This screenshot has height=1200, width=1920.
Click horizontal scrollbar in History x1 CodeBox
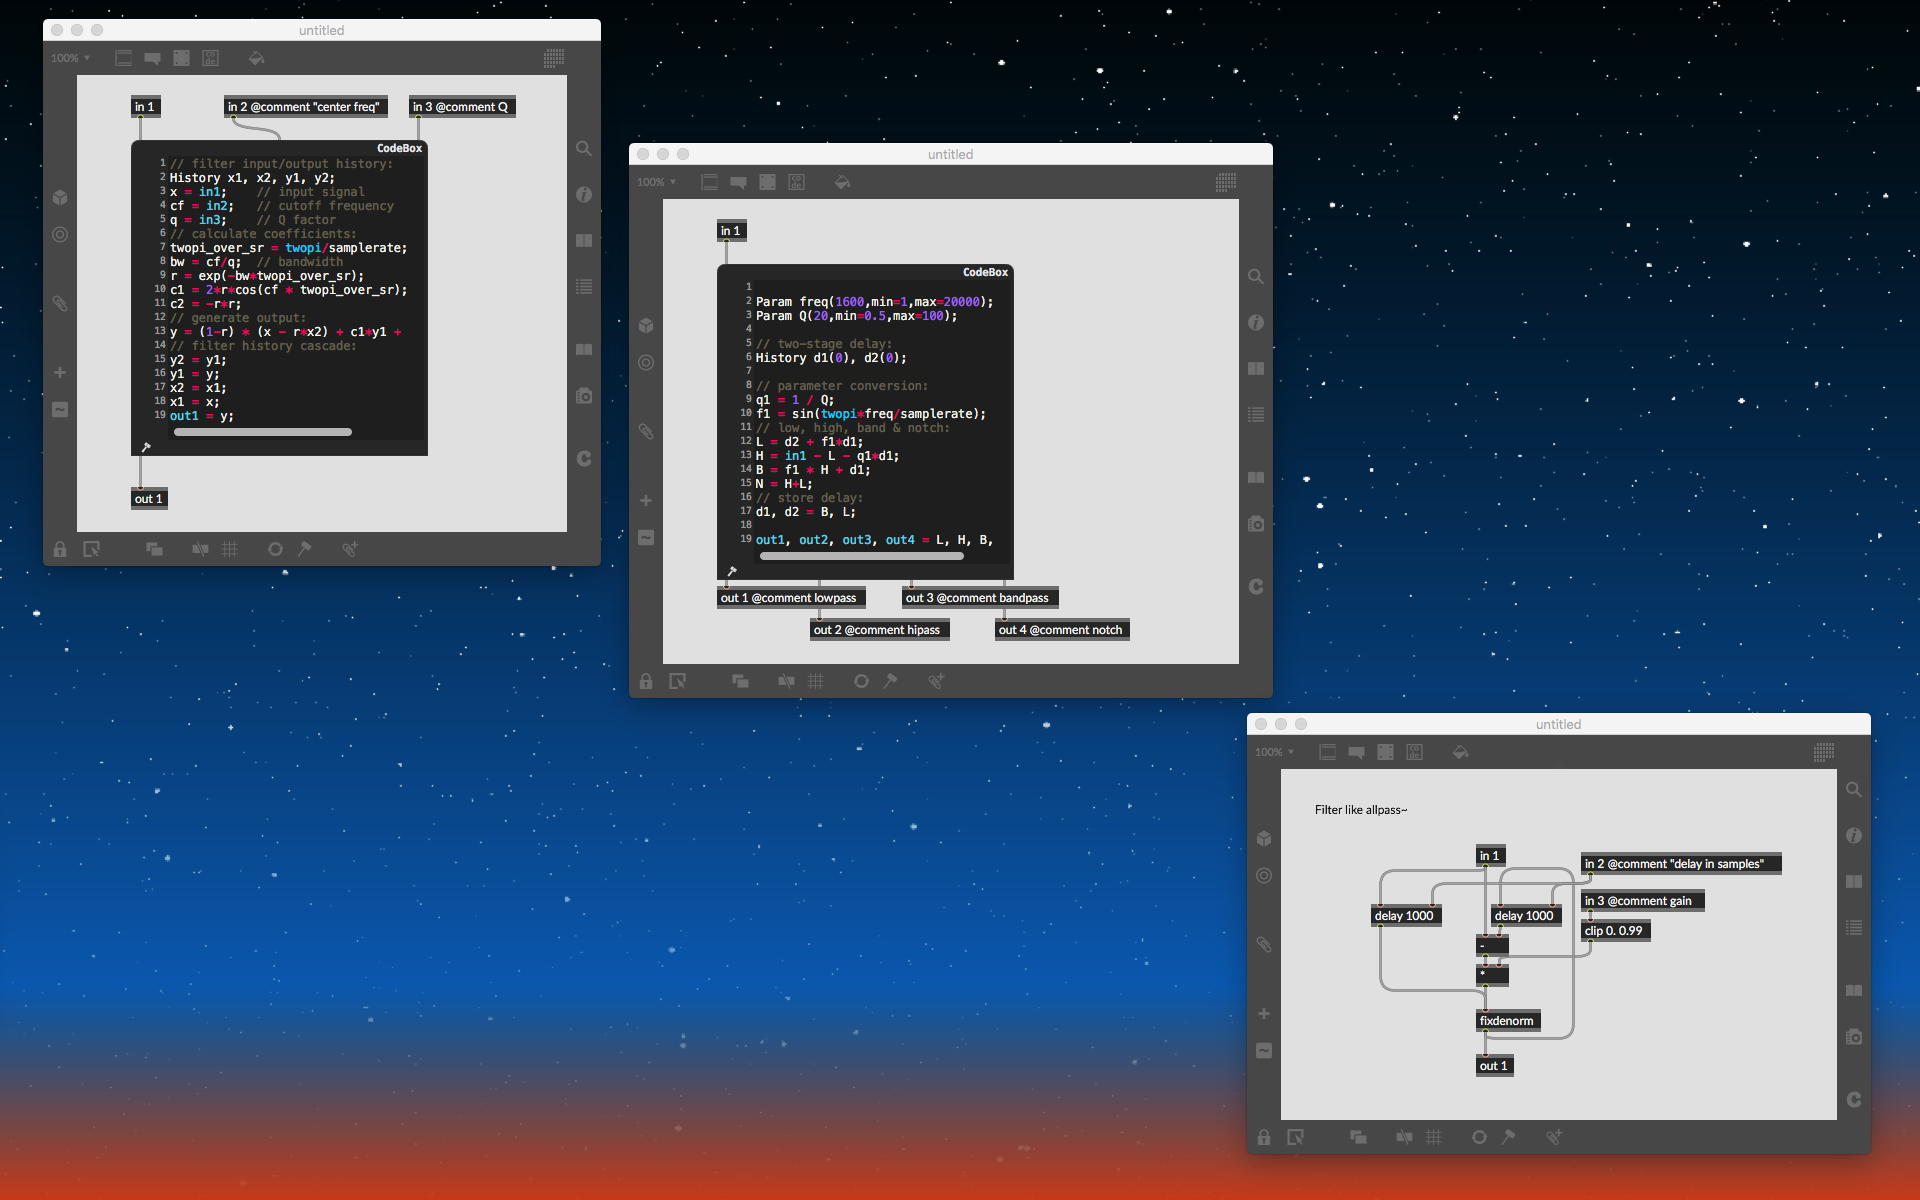click(x=262, y=432)
